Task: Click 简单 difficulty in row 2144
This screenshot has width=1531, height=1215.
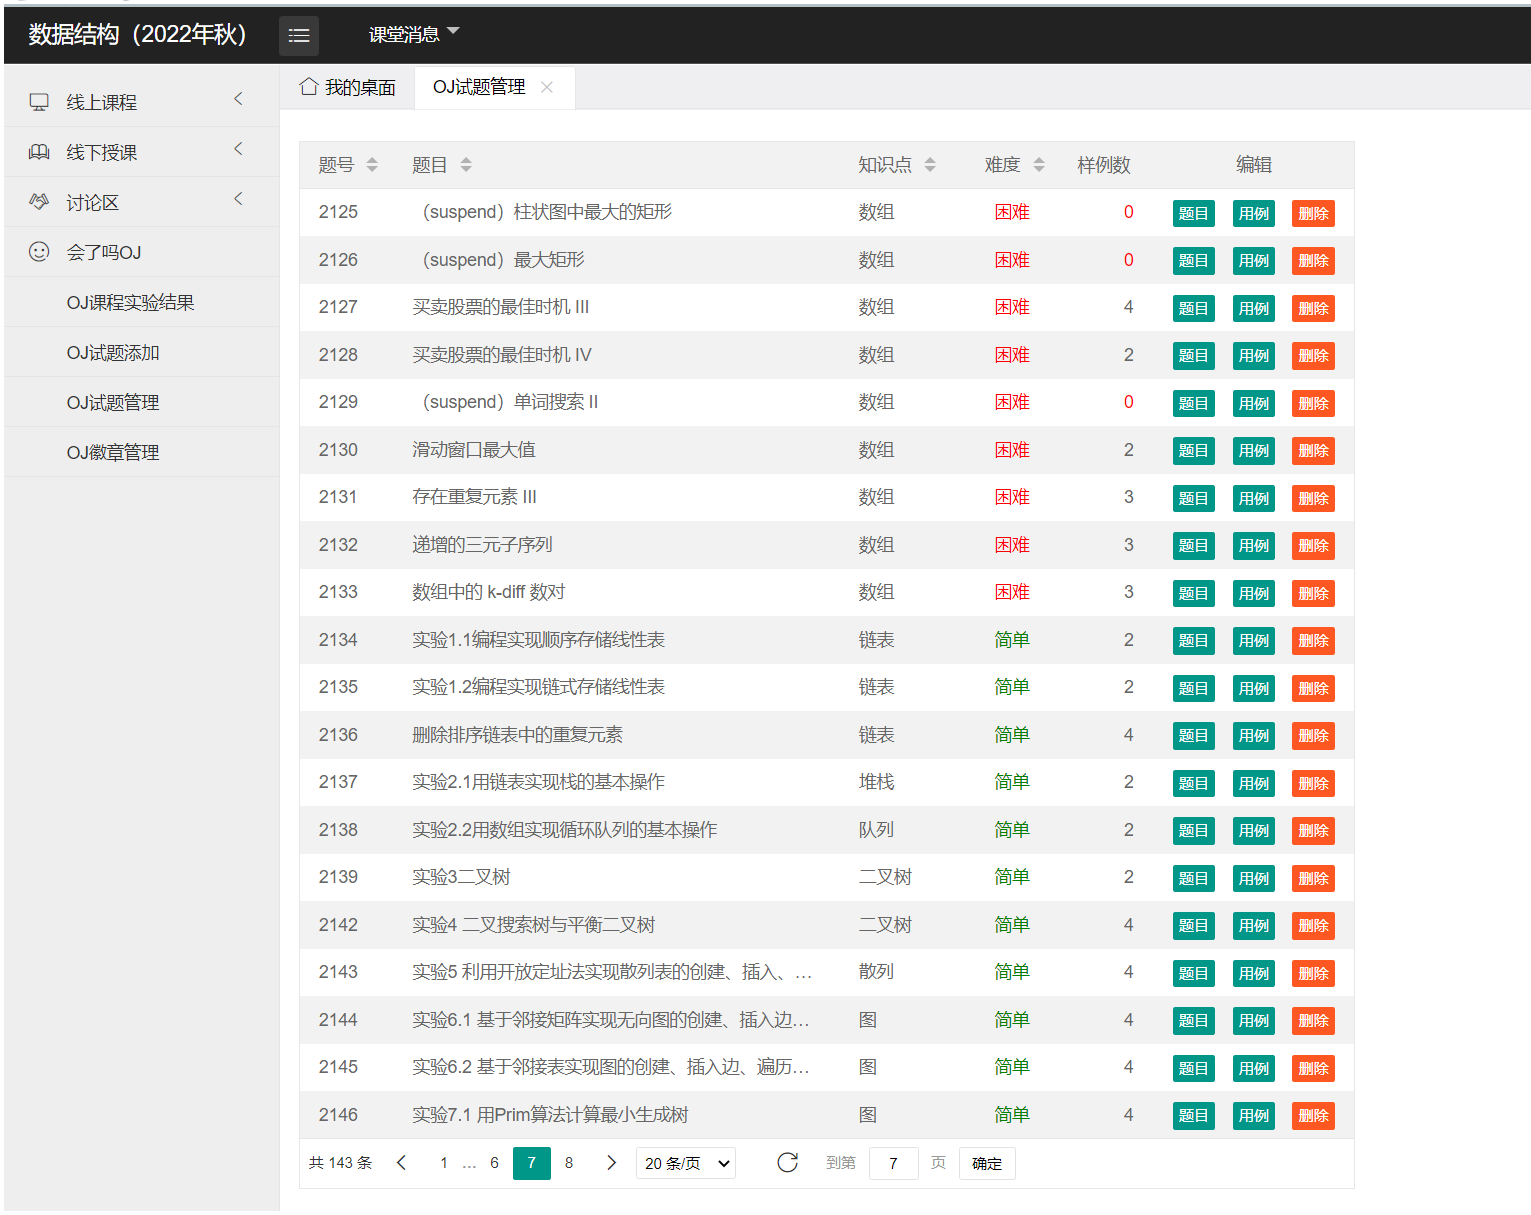Action: point(1012,1020)
